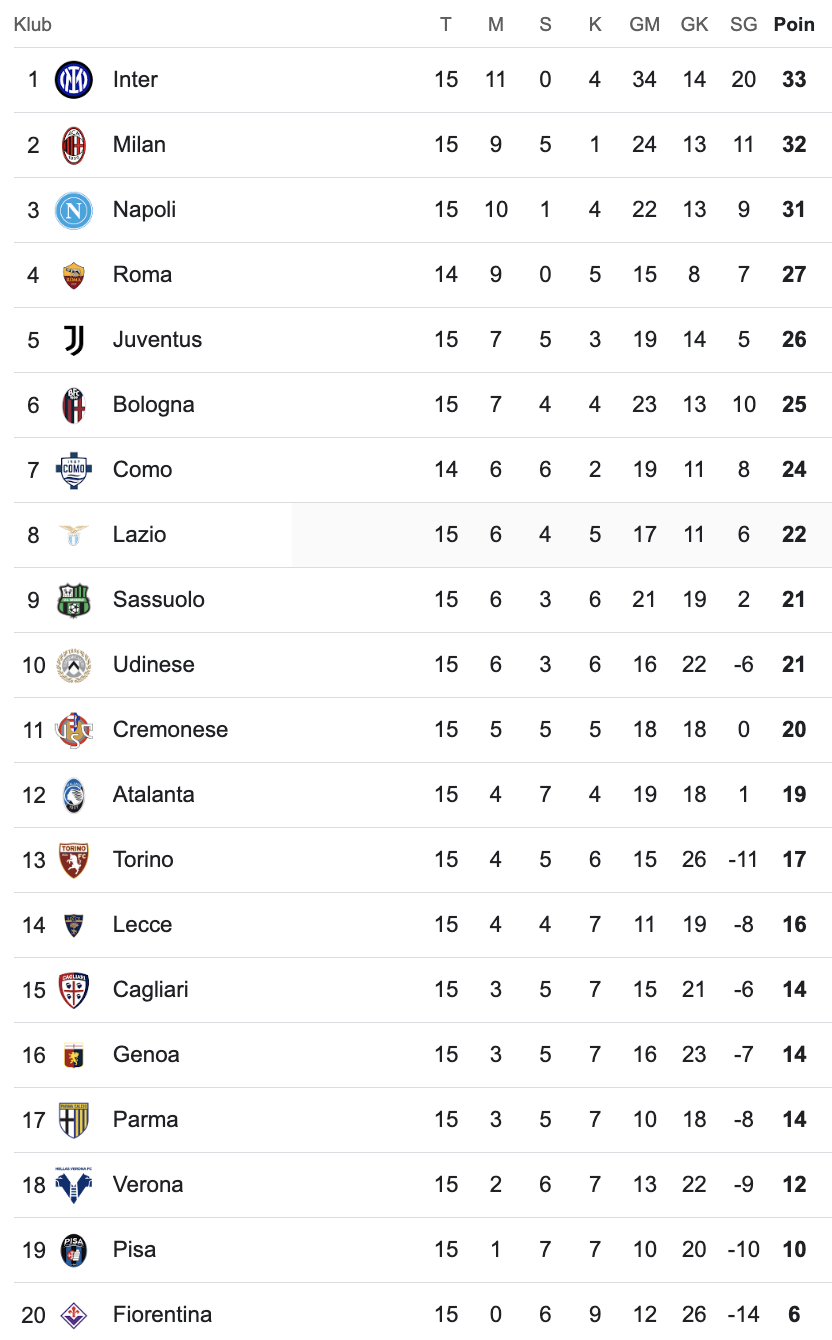Click the SG column header

point(743,24)
